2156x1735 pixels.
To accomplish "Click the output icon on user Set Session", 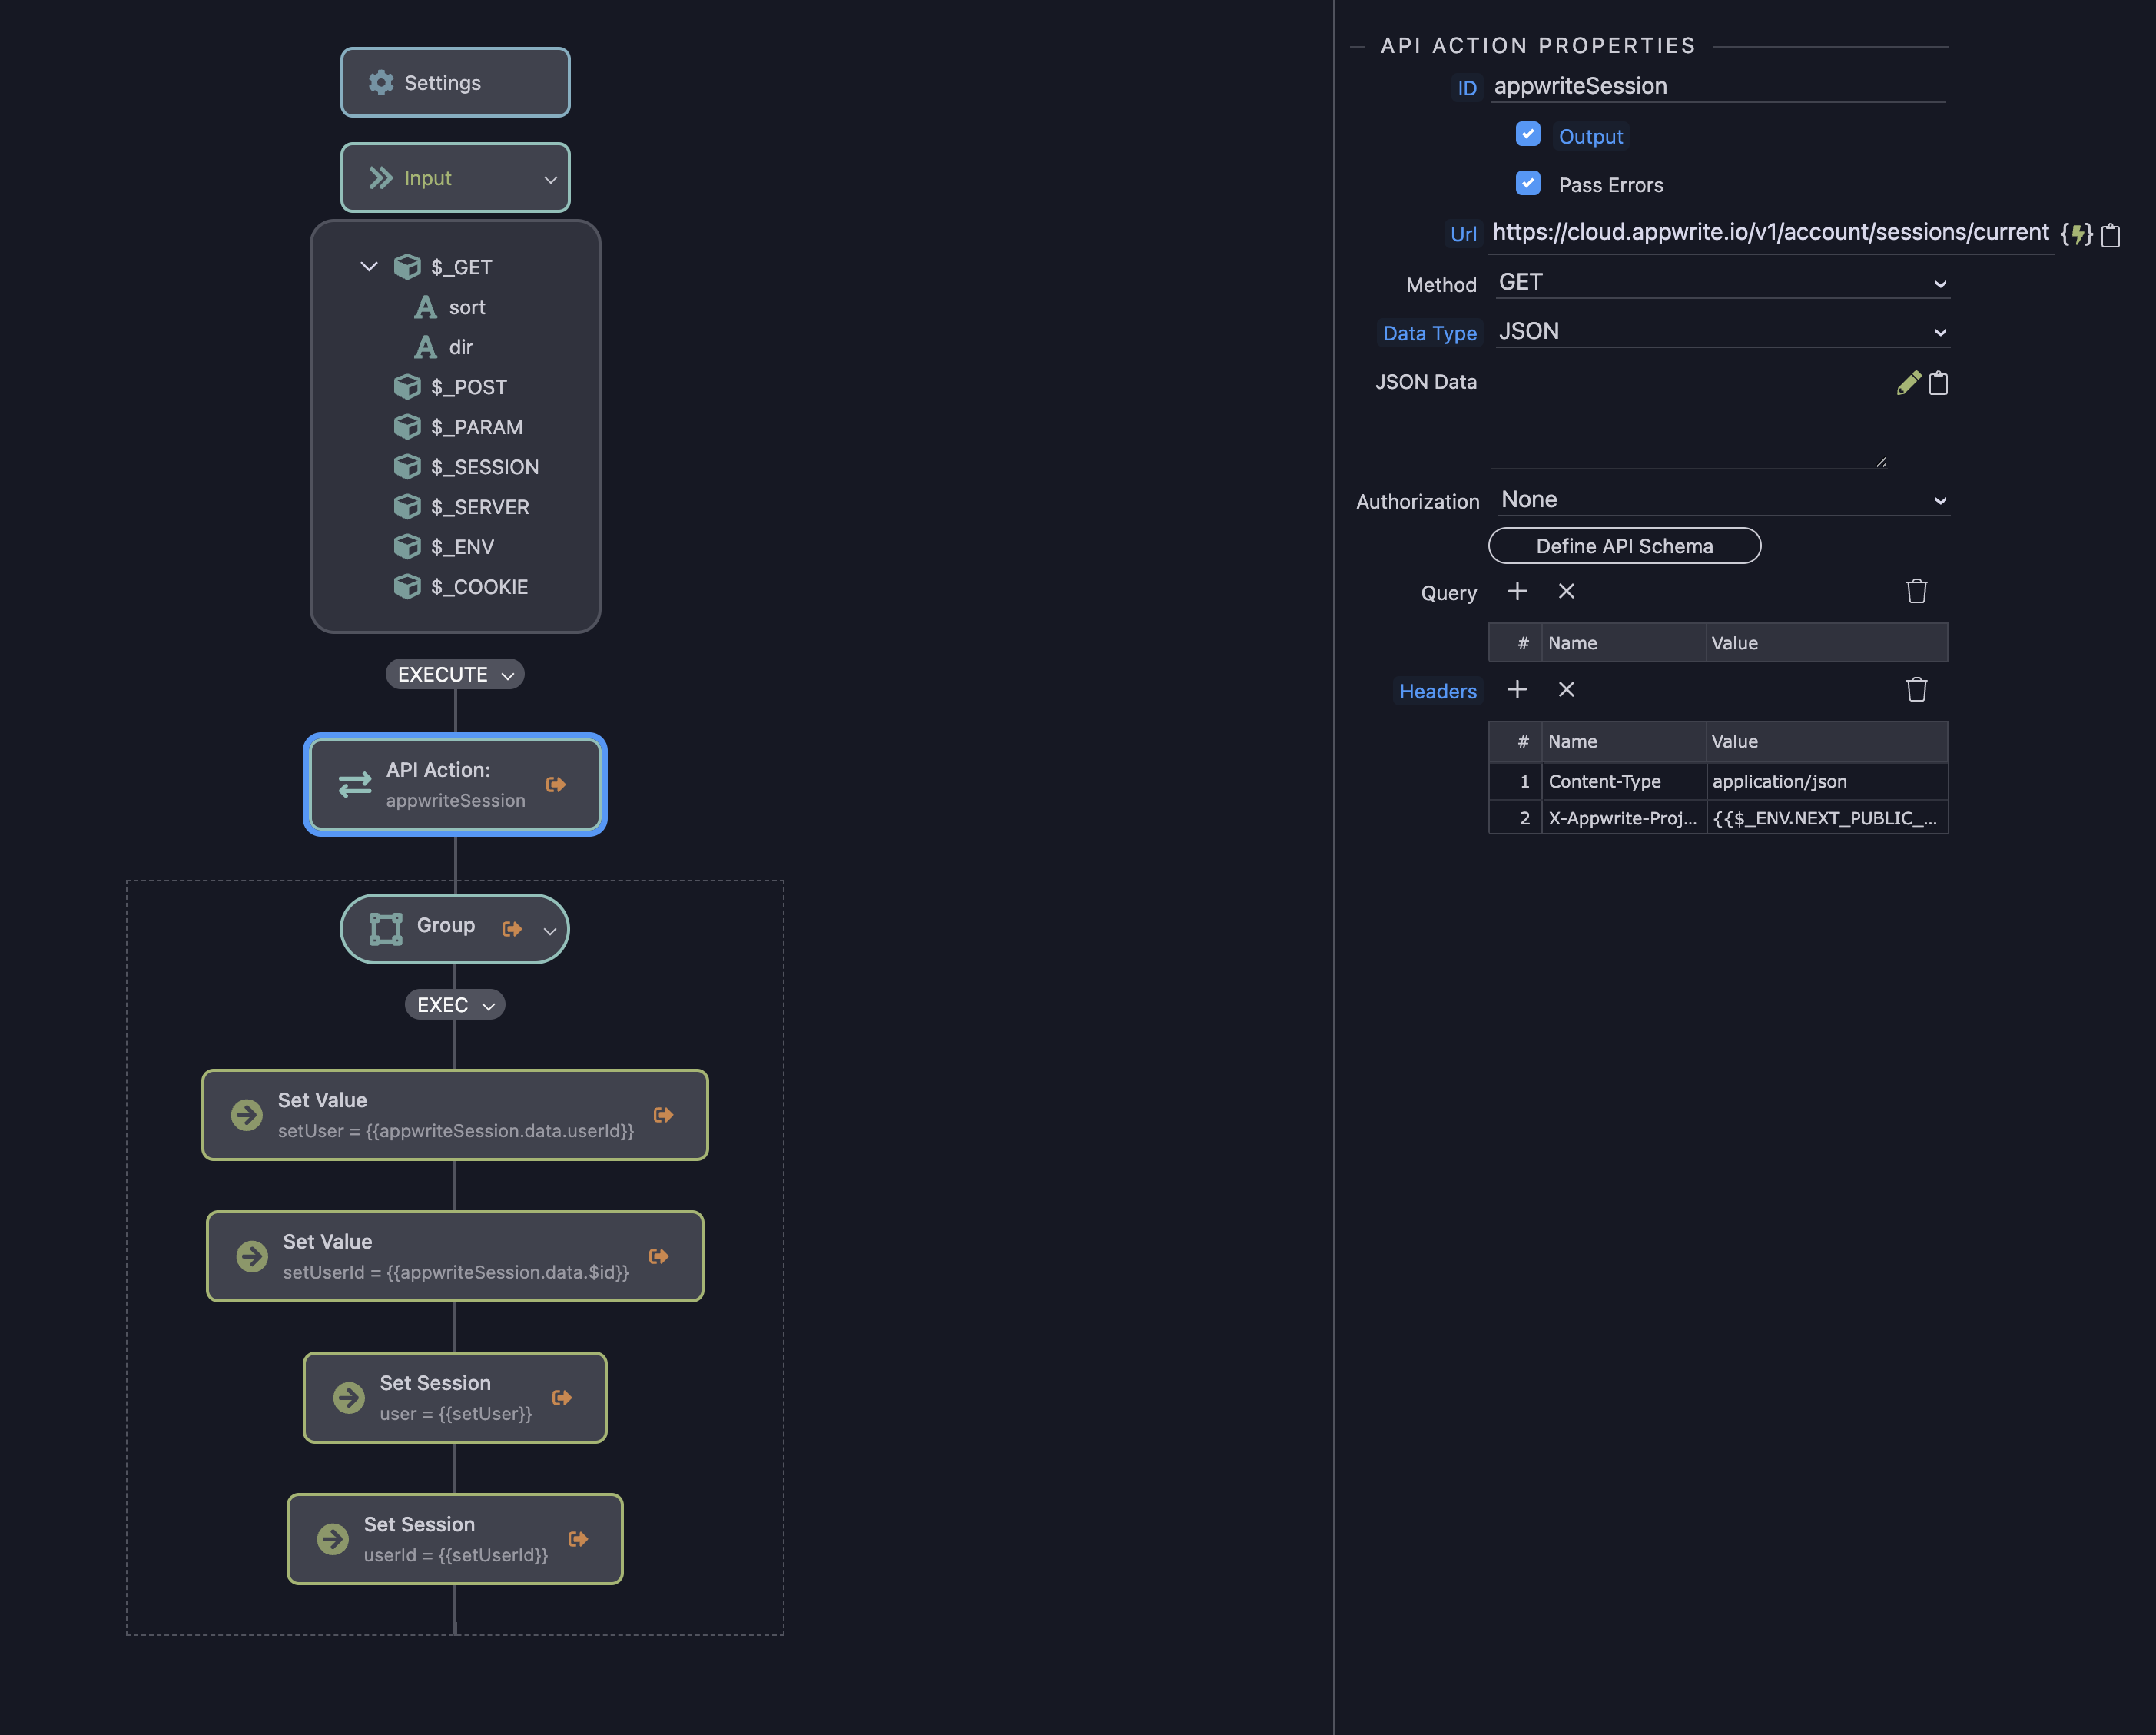I will (562, 1398).
